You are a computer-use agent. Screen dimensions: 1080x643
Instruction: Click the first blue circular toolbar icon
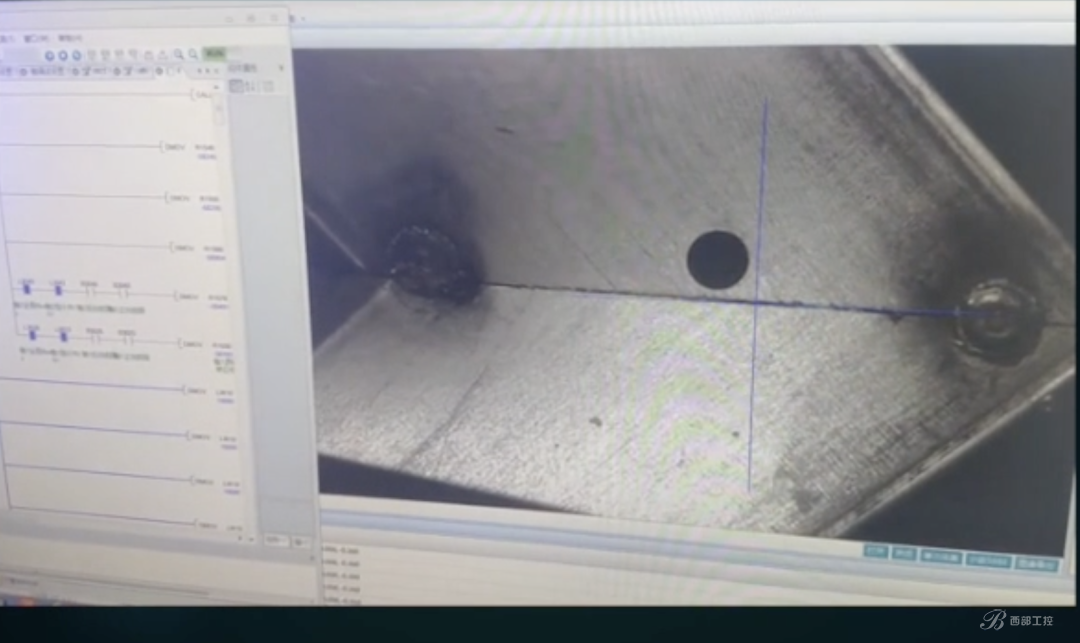pos(50,56)
